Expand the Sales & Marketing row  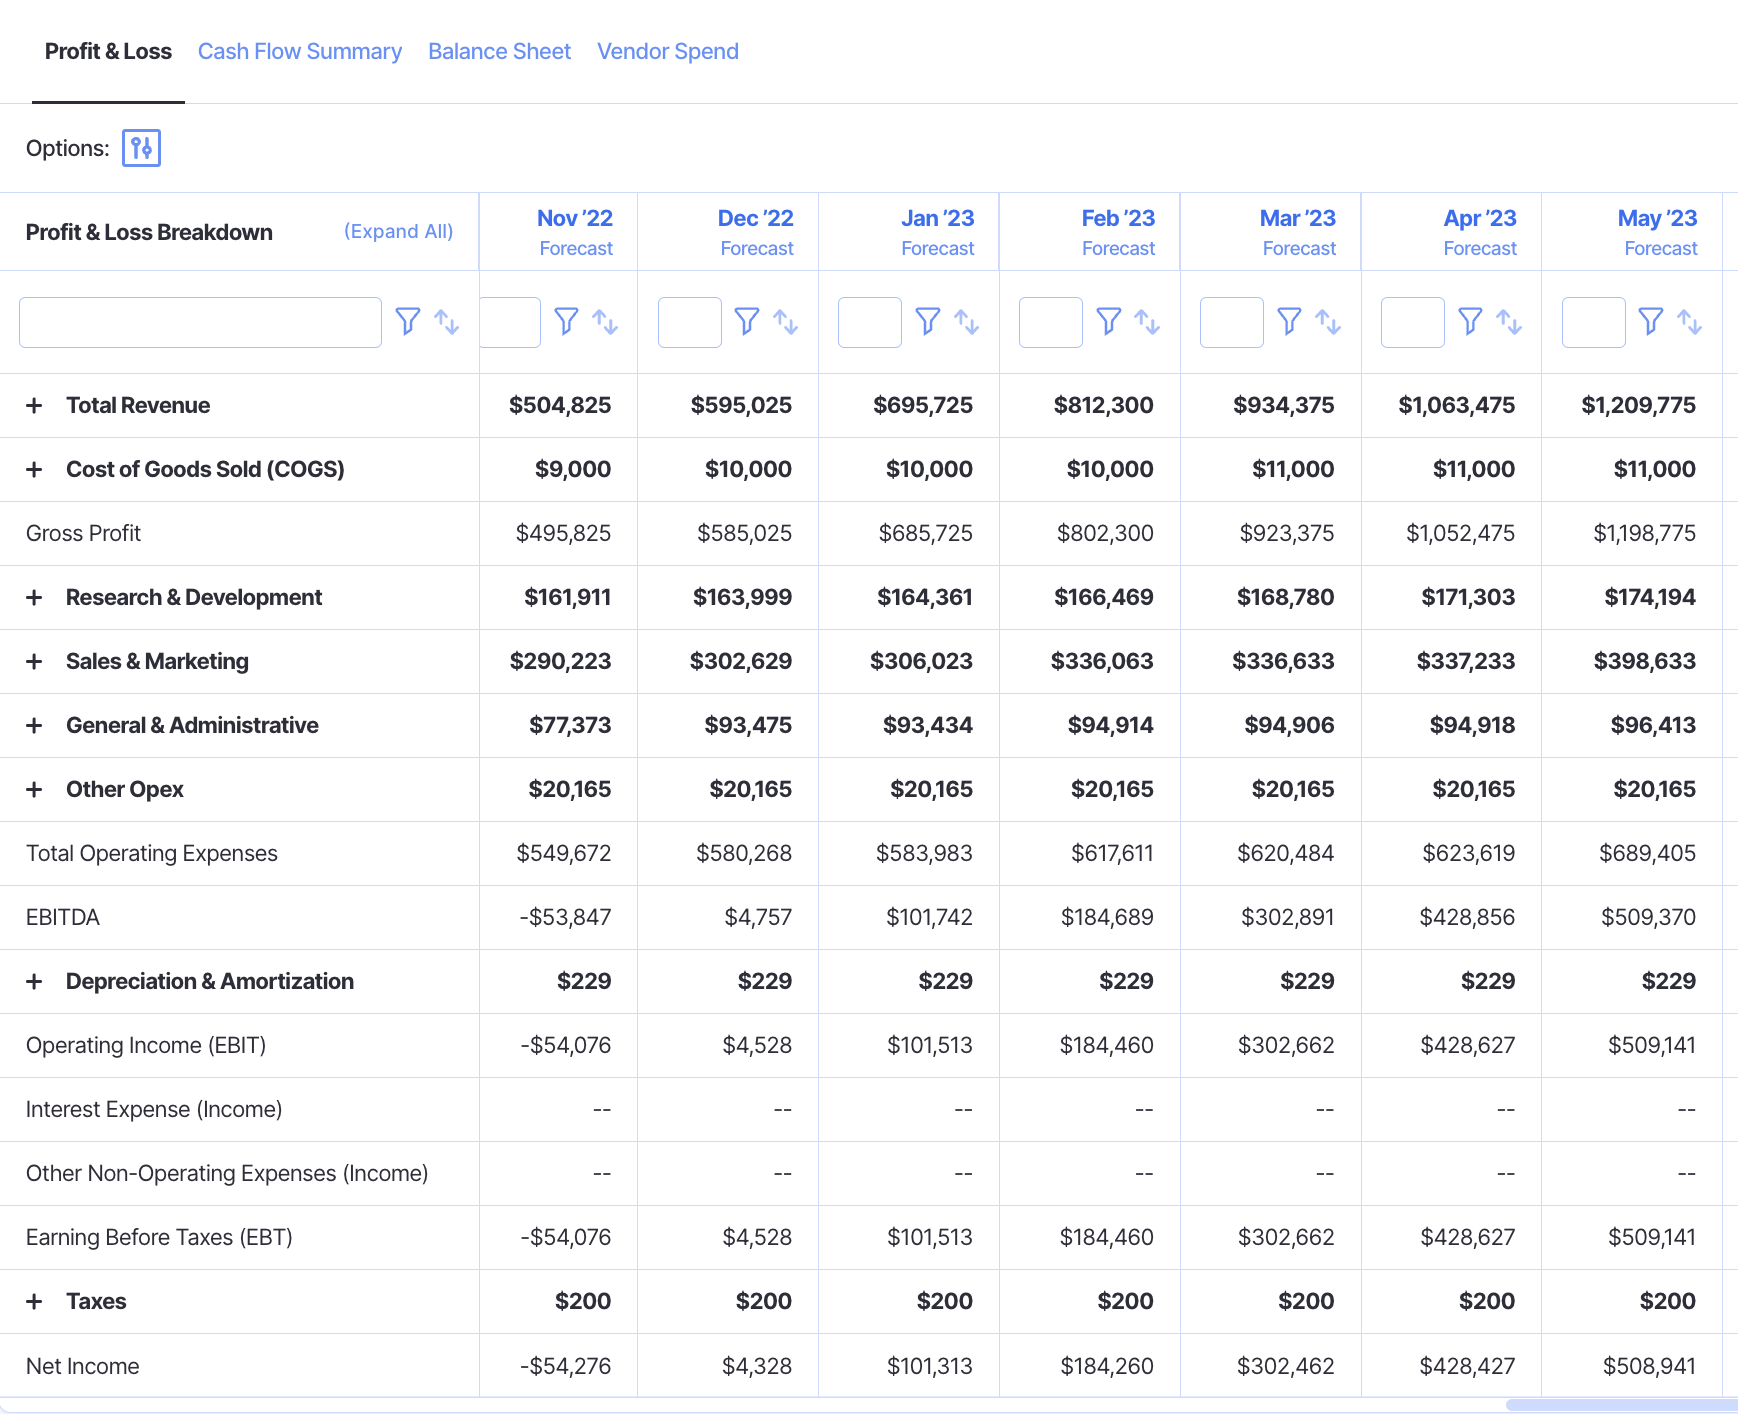pos(34,661)
